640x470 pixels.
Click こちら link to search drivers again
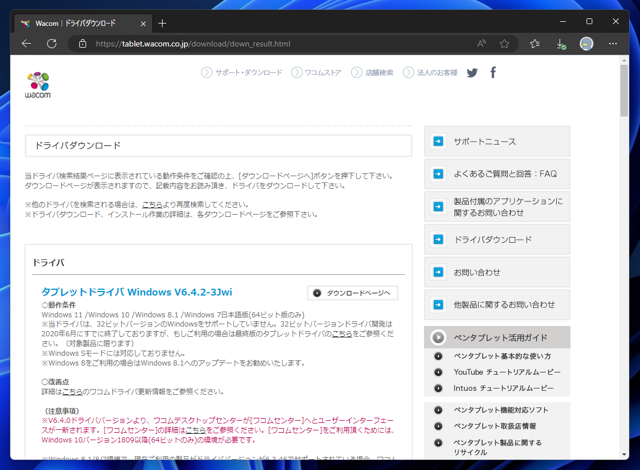point(152,204)
